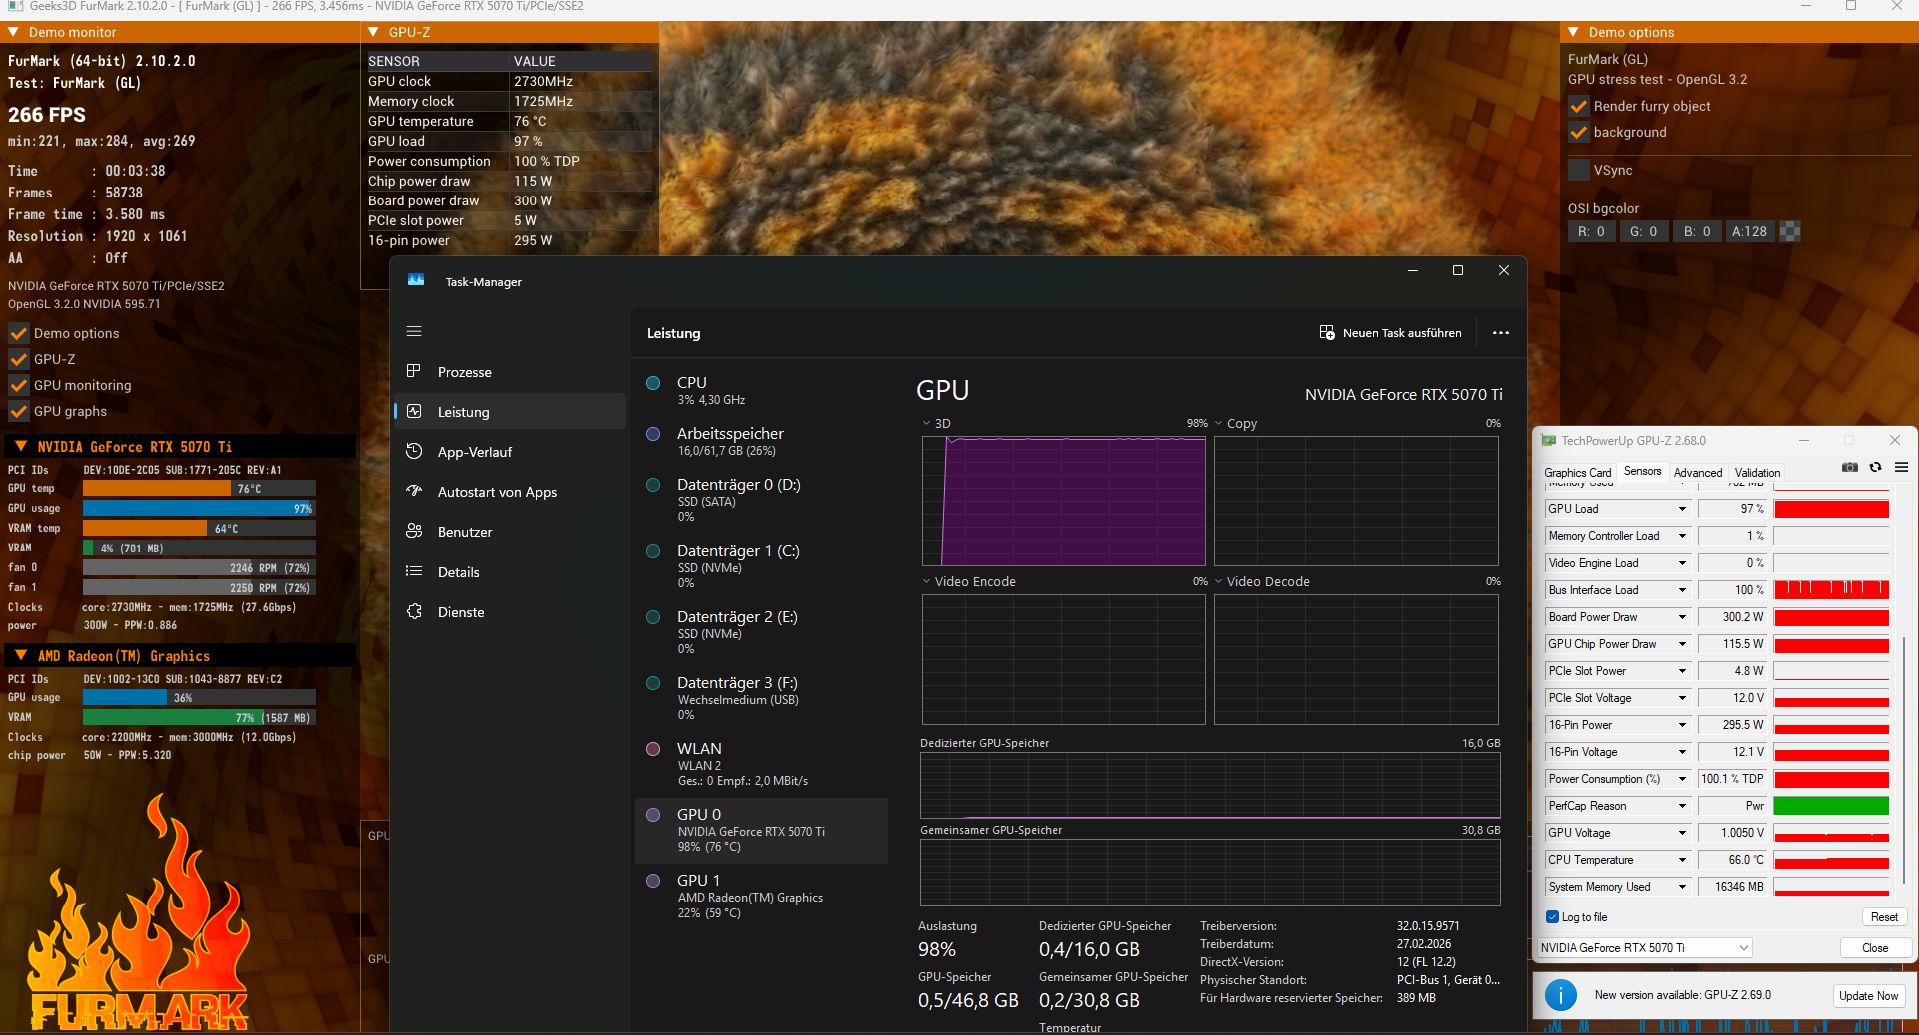
Task: Open the Video Decode graph dropdown
Action: click(1219, 581)
